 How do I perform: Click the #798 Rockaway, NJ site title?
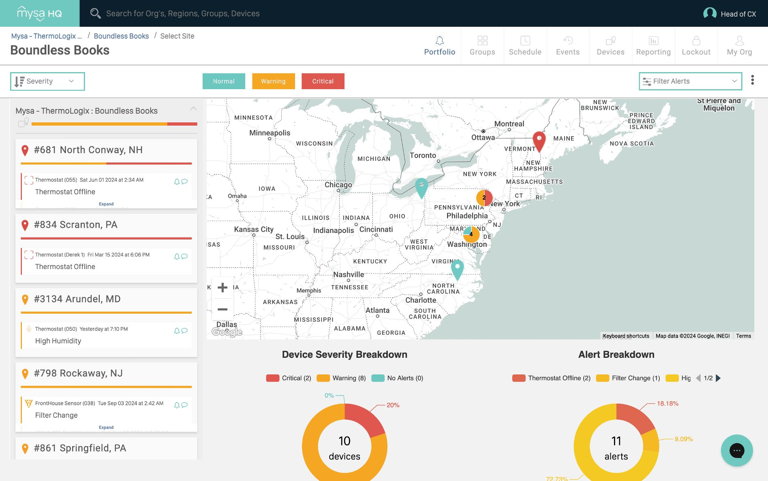click(x=78, y=374)
